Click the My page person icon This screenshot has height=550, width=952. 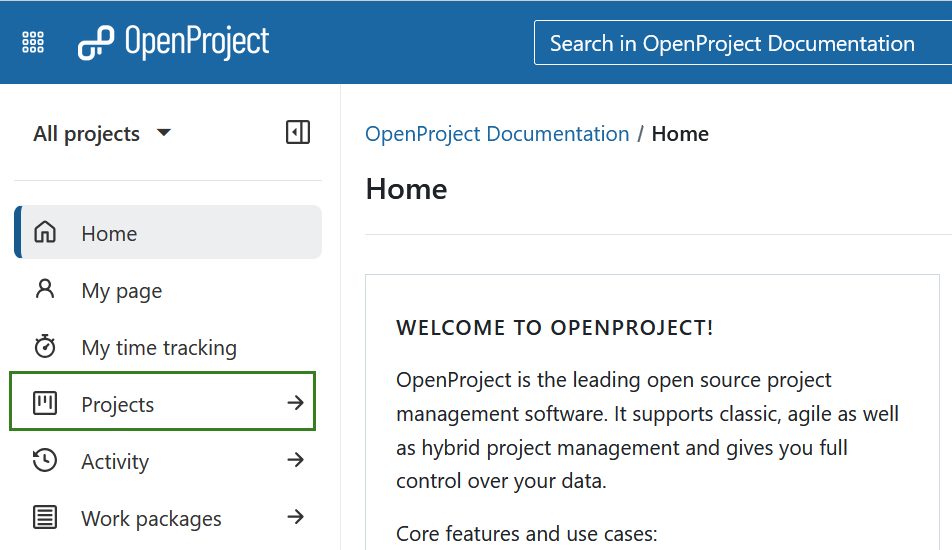[45, 290]
